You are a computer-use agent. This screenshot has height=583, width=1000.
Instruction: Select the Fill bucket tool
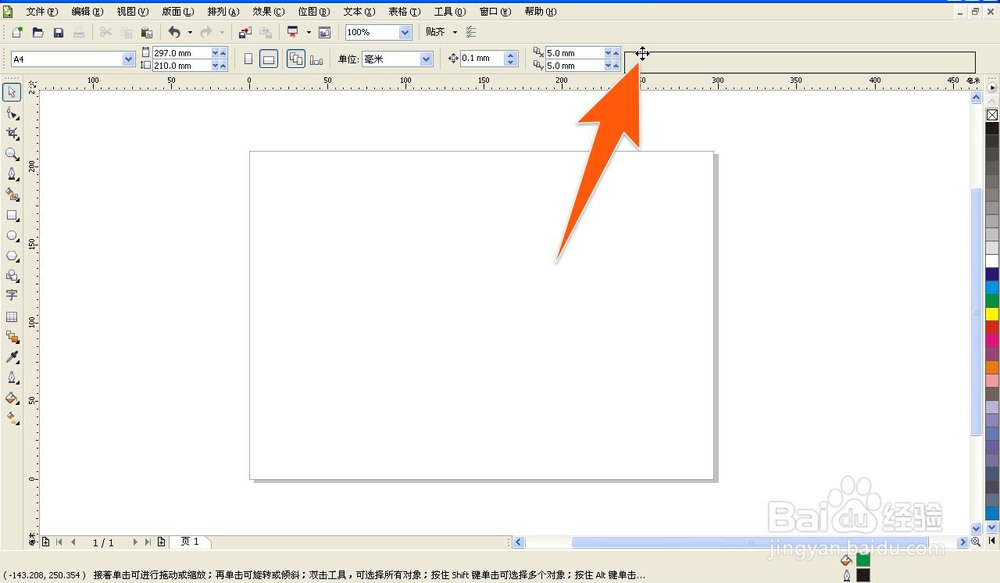(x=11, y=398)
